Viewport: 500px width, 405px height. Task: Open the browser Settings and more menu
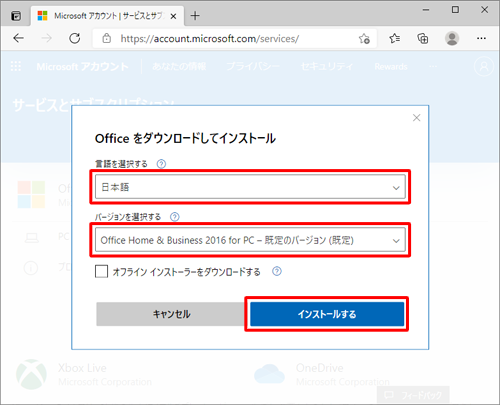481,39
